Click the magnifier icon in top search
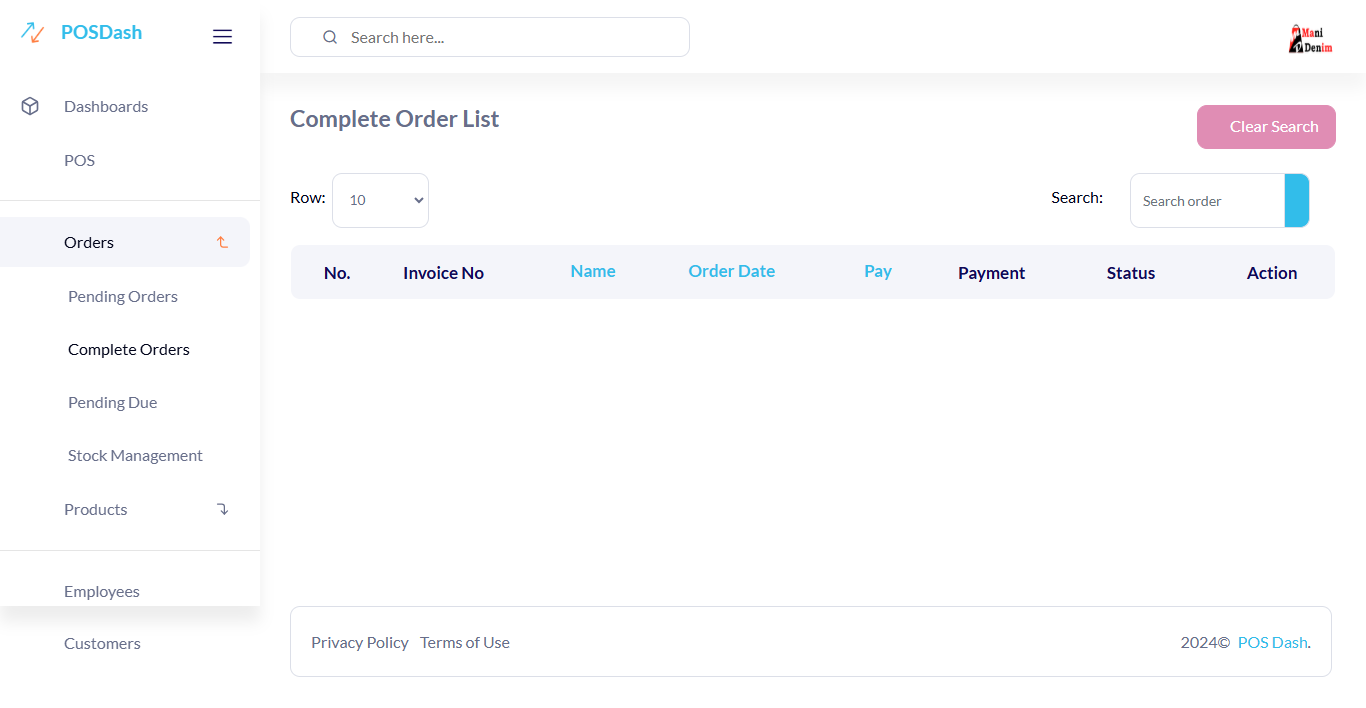Screen dimensions: 1366x708 coord(330,37)
